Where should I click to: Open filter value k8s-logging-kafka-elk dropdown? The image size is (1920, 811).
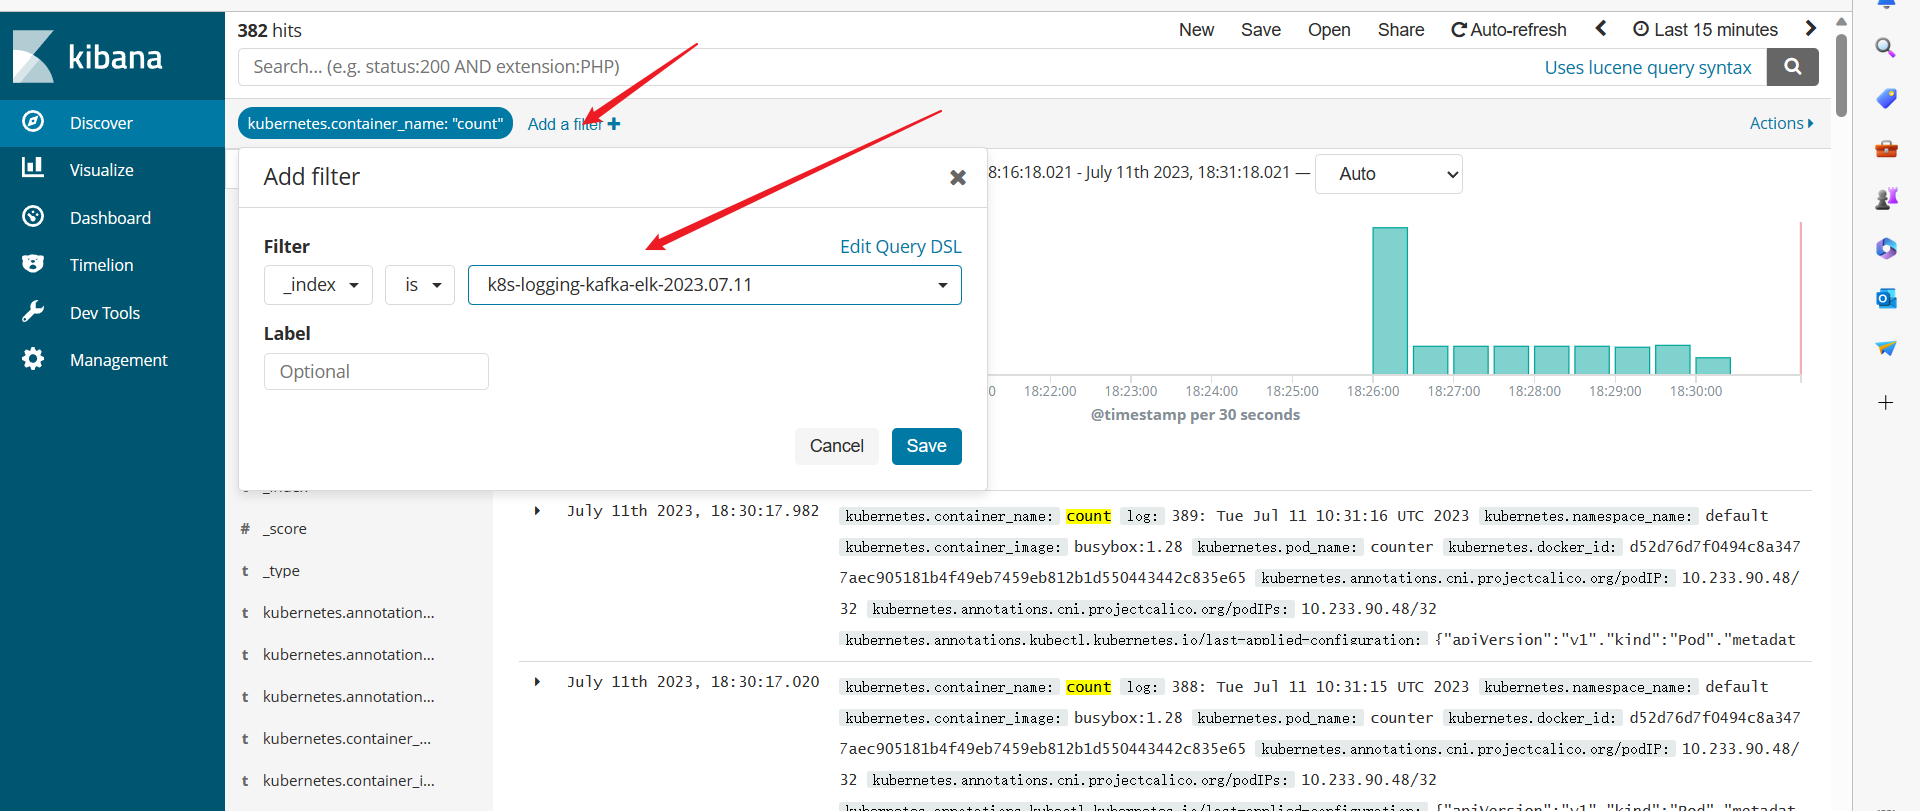pyautogui.click(x=714, y=285)
